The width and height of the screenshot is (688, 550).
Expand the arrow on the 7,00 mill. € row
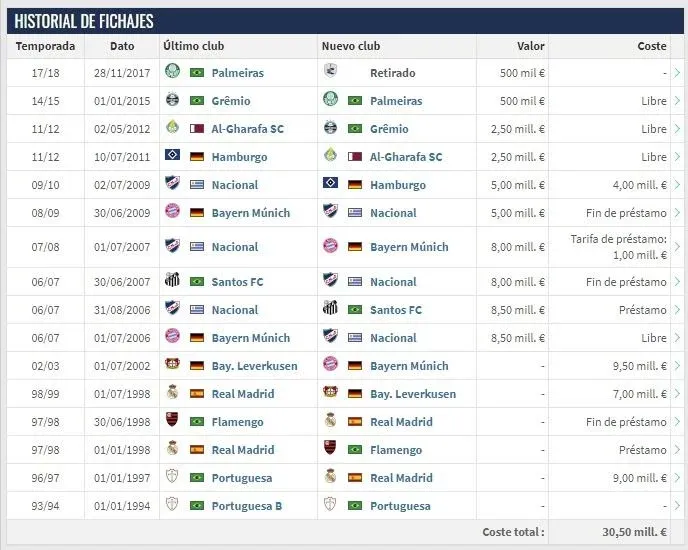[x=677, y=394]
